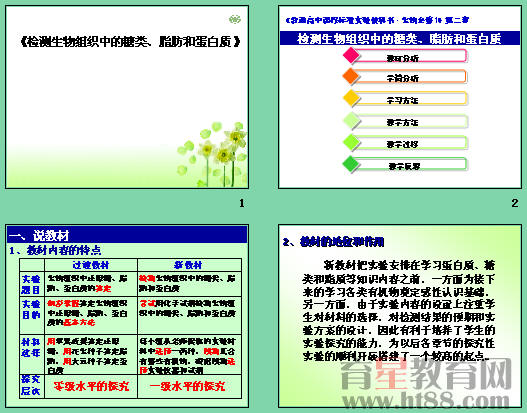527x413 pixels.
Task: Click the lime green diamond icon
Action: (351, 142)
